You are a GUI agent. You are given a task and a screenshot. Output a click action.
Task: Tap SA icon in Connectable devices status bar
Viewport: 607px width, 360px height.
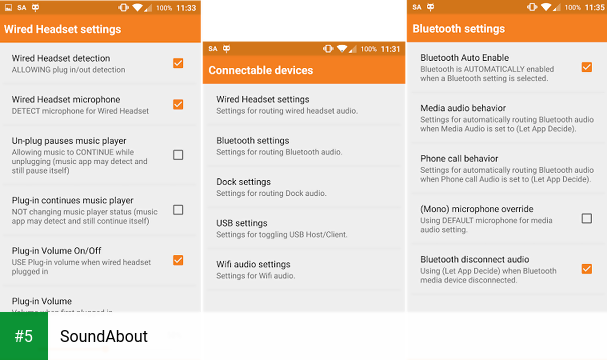[x=213, y=49]
